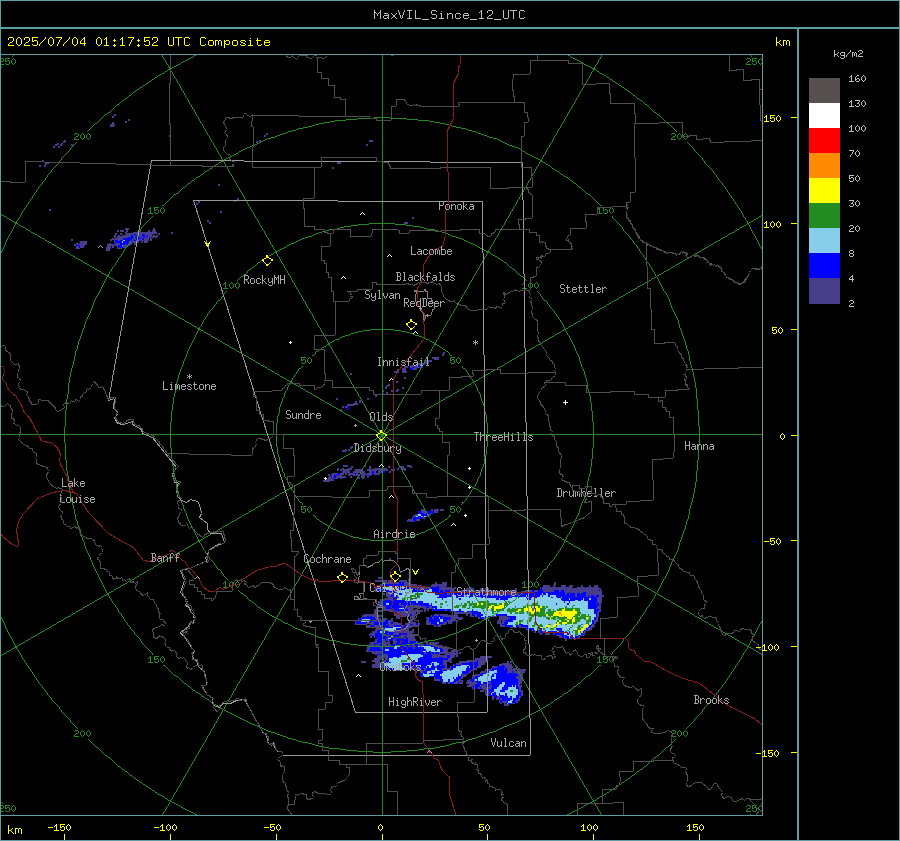Click the MaxVIL_Since_12_UTC title text
This screenshot has height=841, width=900.
[x=449, y=15]
